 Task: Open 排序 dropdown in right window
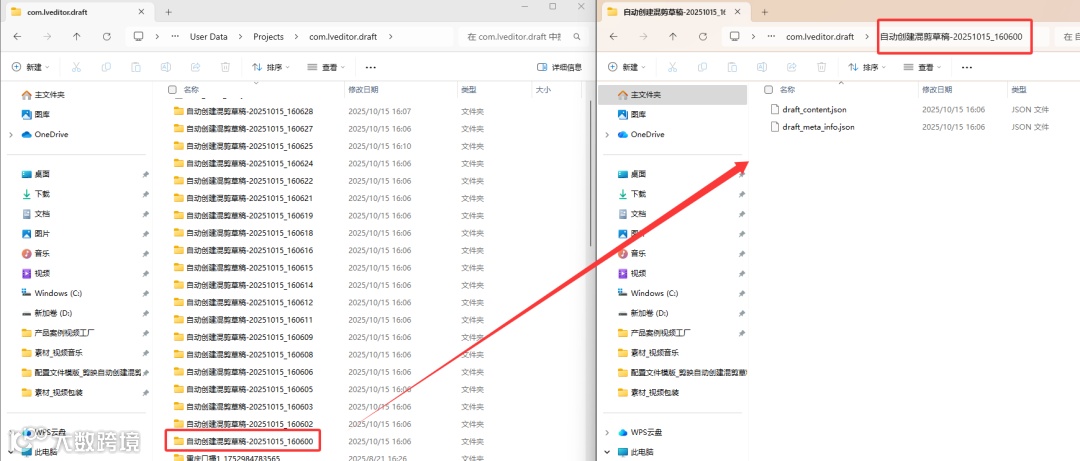click(x=867, y=67)
